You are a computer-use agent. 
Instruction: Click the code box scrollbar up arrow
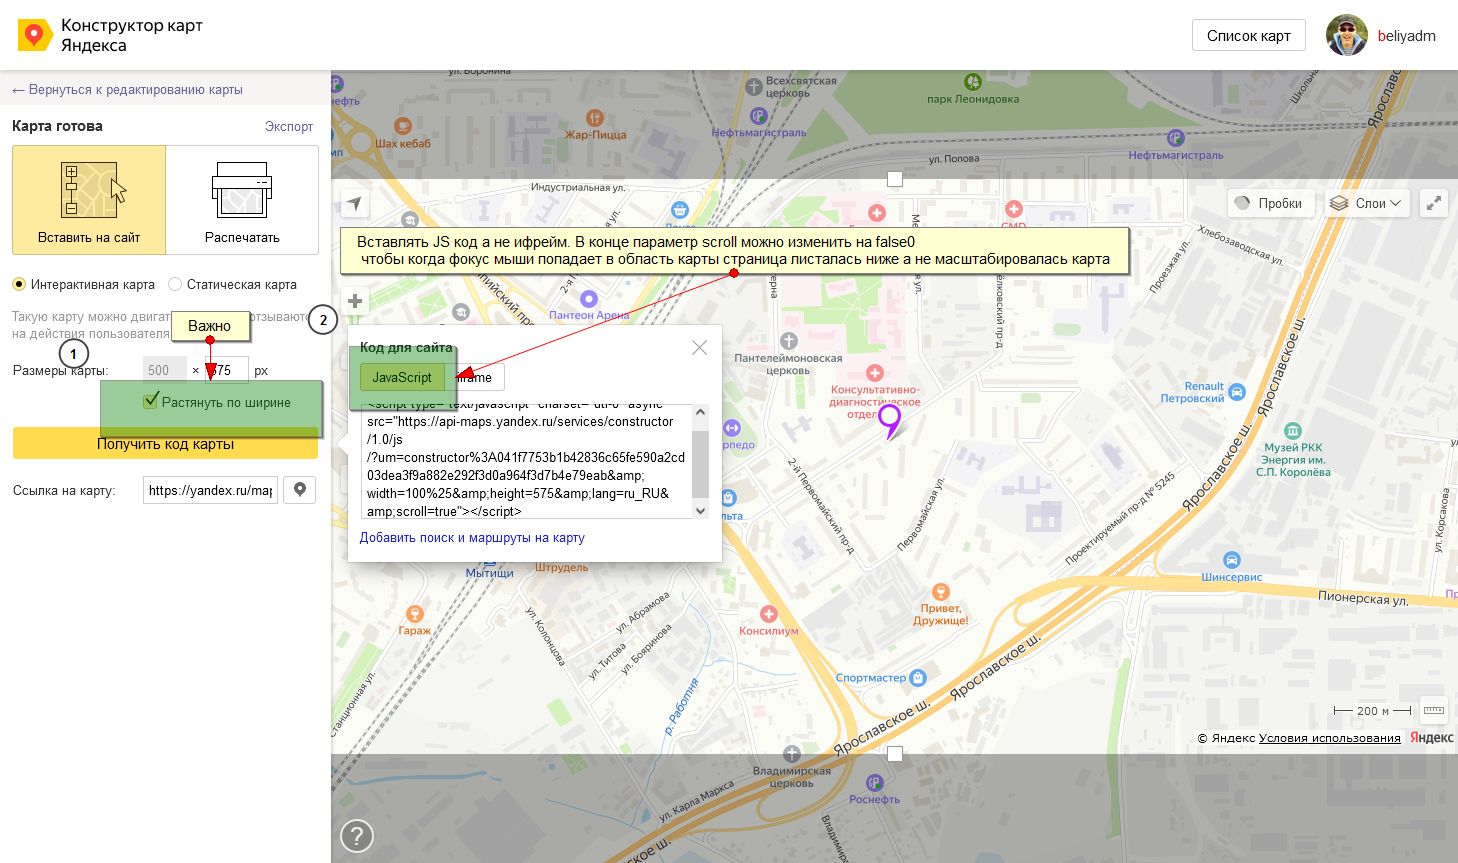700,413
